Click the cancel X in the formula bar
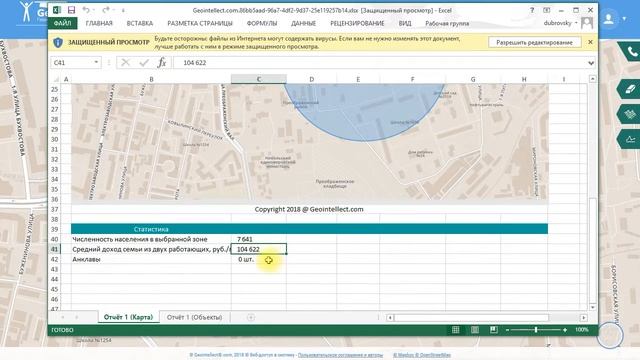This screenshot has height=360, width=640. coord(125,62)
